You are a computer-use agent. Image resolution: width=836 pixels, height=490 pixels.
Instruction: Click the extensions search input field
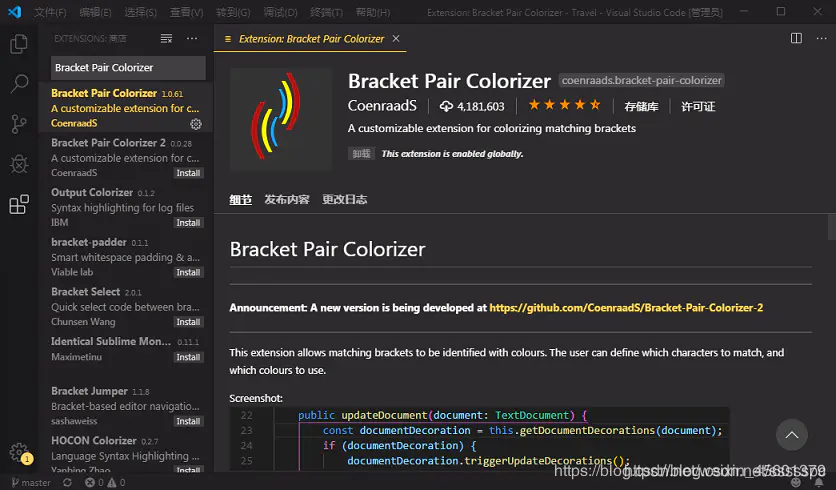[128, 68]
